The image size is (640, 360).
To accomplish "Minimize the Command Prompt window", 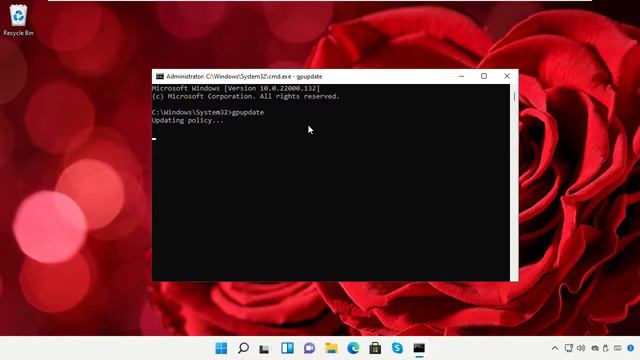I will coord(461,76).
